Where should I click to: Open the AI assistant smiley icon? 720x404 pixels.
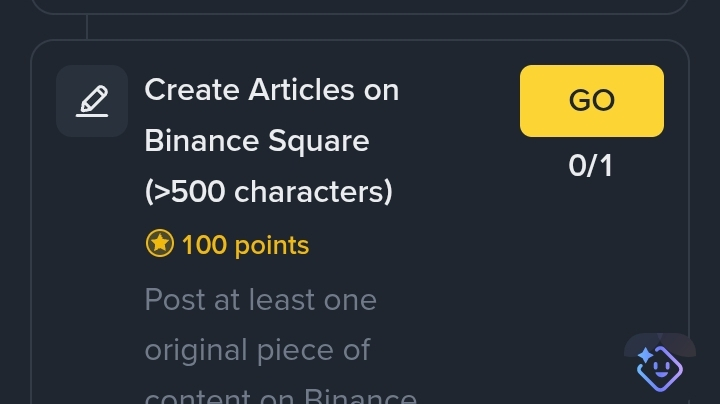pyautogui.click(x=660, y=368)
